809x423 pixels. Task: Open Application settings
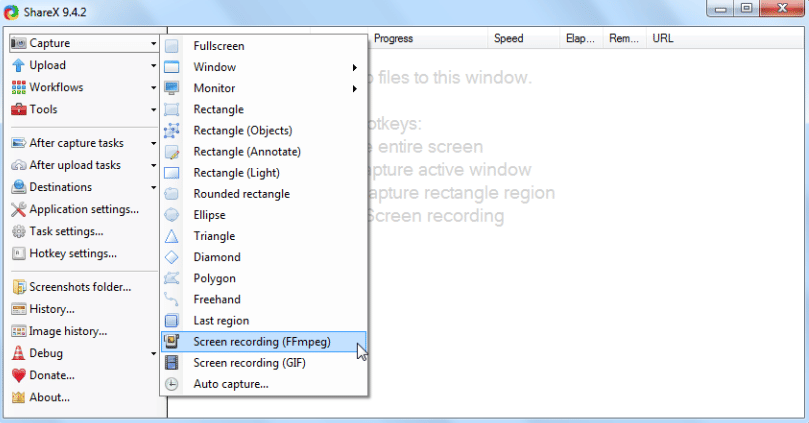pos(83,209)
